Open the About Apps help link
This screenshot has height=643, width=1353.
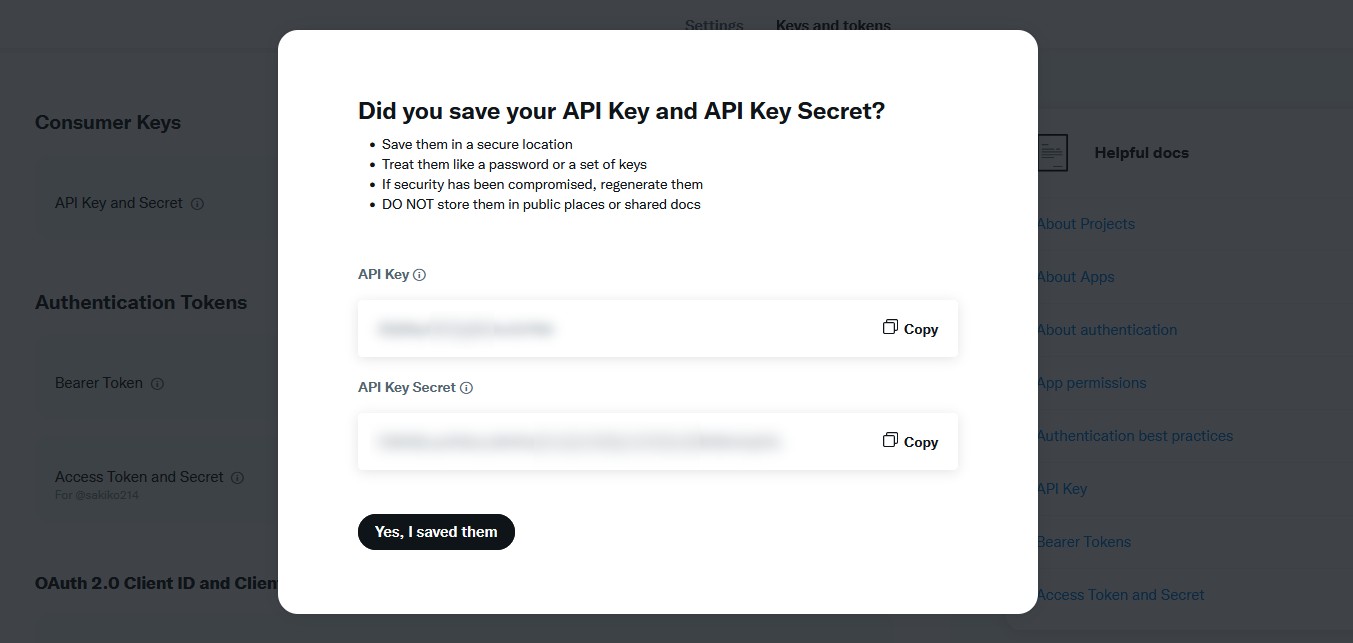(1076, 277)
